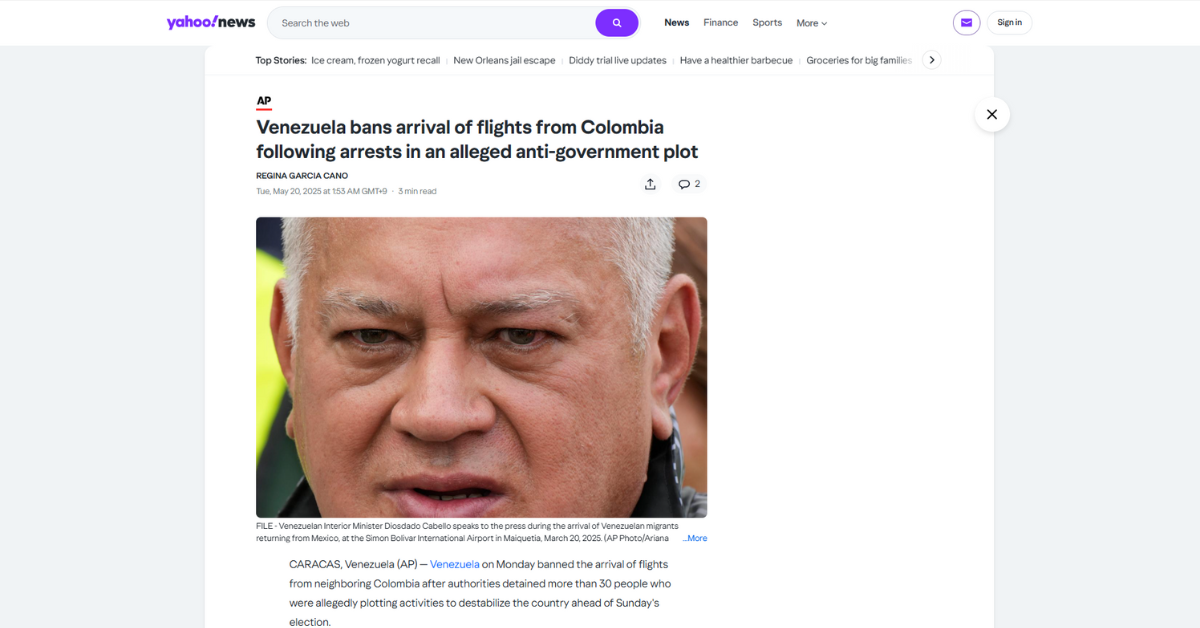The image size is (1200, 628).
Task: Open New Orleans jail escape story
Action: (x=504, y=60)
